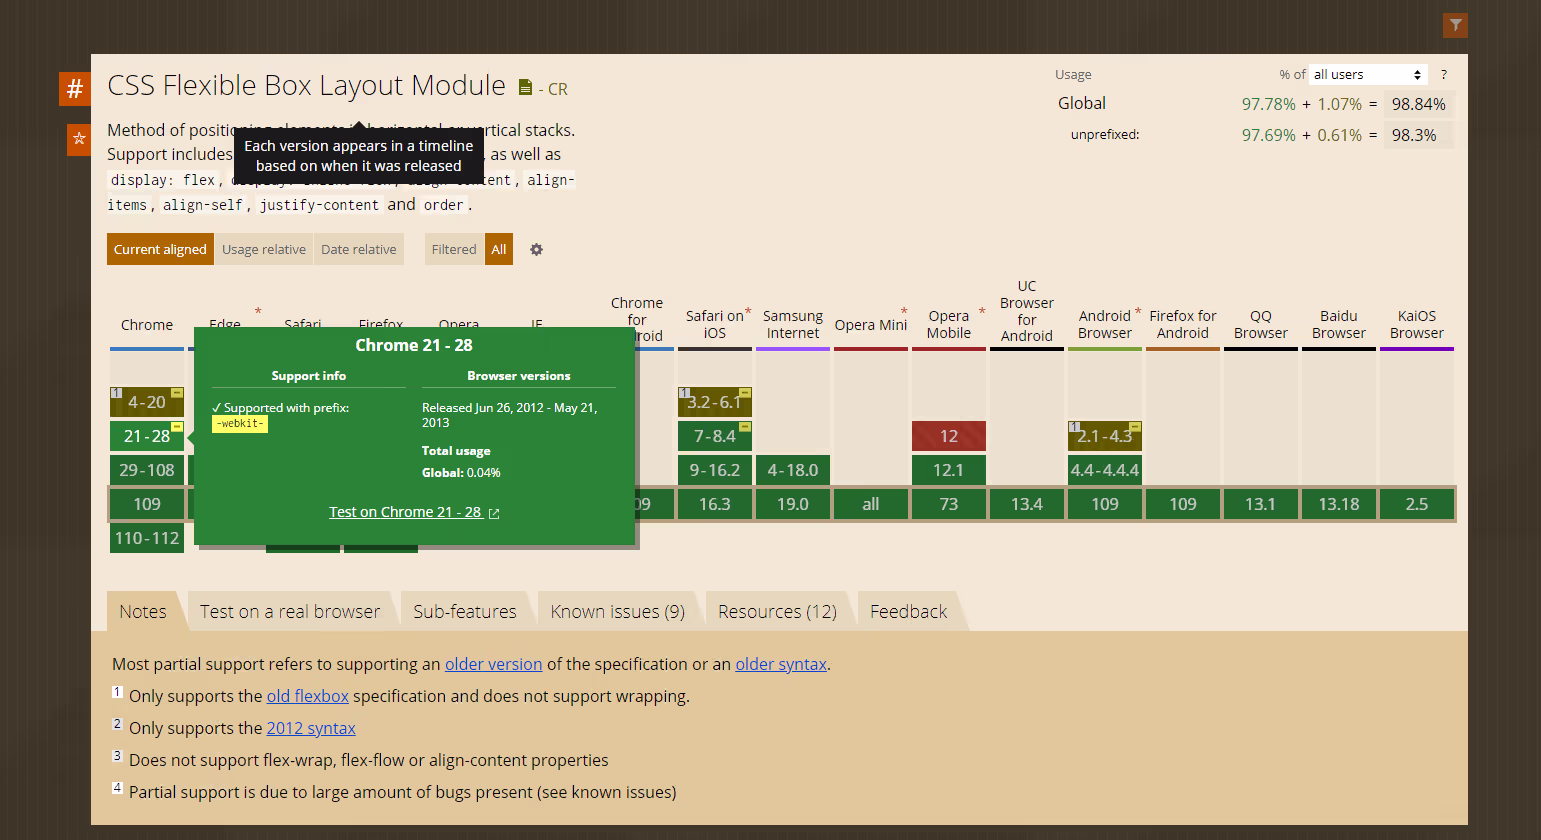Open the 'old flexbox' specification link
This screenshot has height=840, width=1541.
tap(308, 696)
